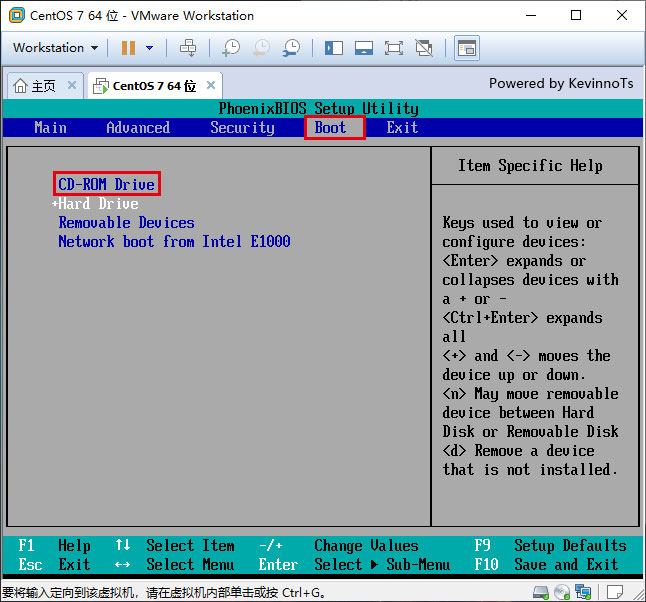646x602 pixels.
Task: Click 'F10 Save and Exit' legend text
Action: [x=546, y=564]
